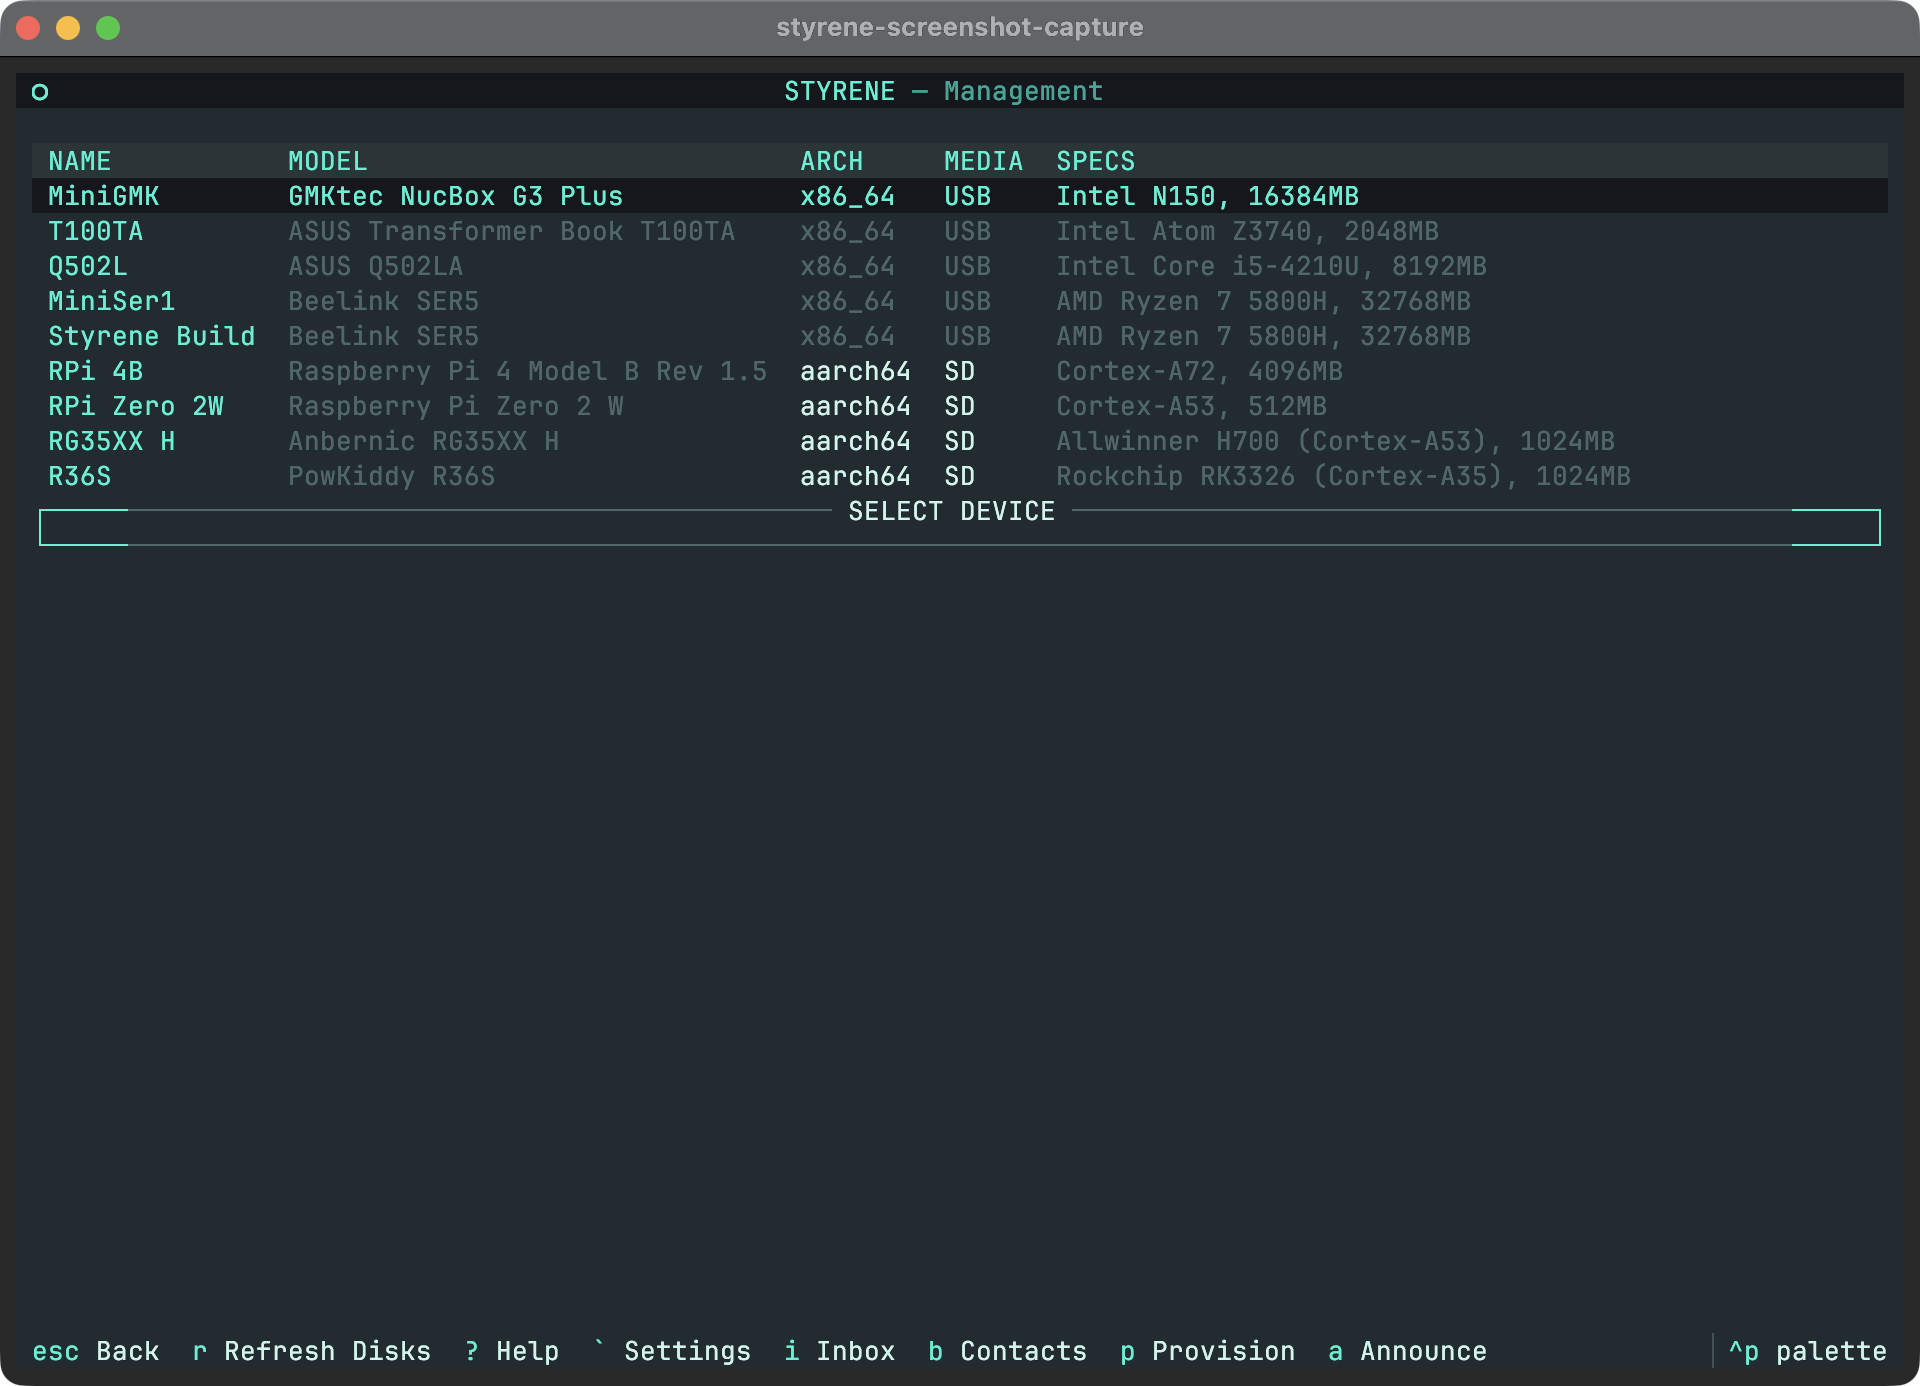1920x1386 pixels.
Task: Open the Help screen from footer
Action: pos(510,1351)
